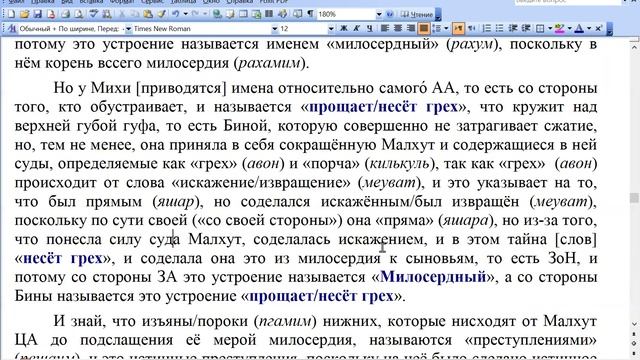Click the vertical scrollbar thumb
The image size is (640, 360).
pyautogui.click(x=634, y=198)
